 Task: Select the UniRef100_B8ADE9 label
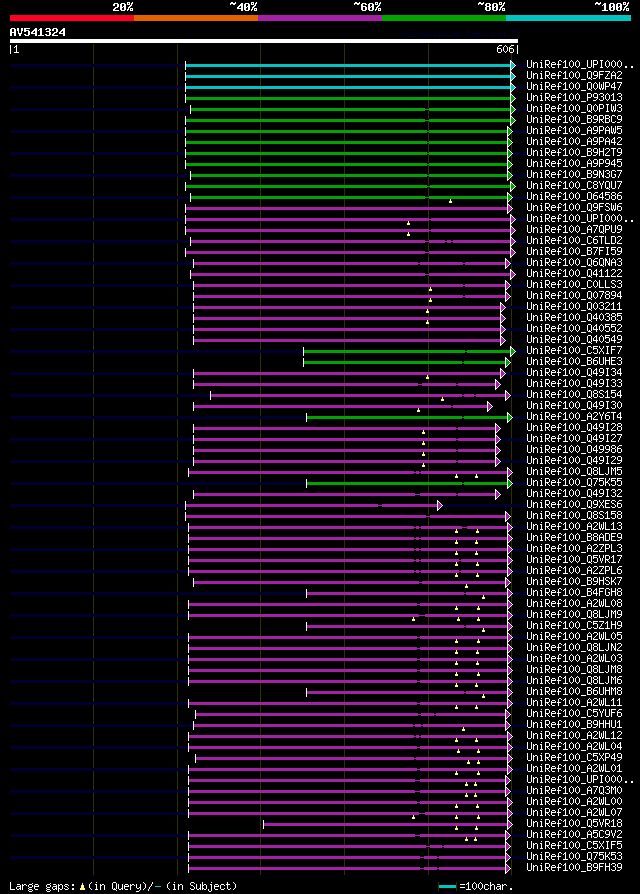point(574,537)
